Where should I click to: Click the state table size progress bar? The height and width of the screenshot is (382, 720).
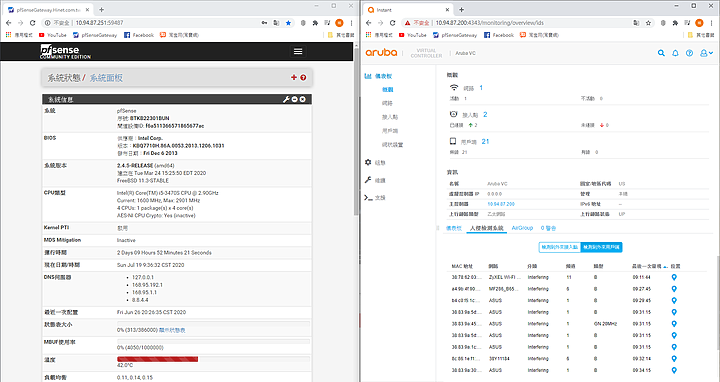214,324
